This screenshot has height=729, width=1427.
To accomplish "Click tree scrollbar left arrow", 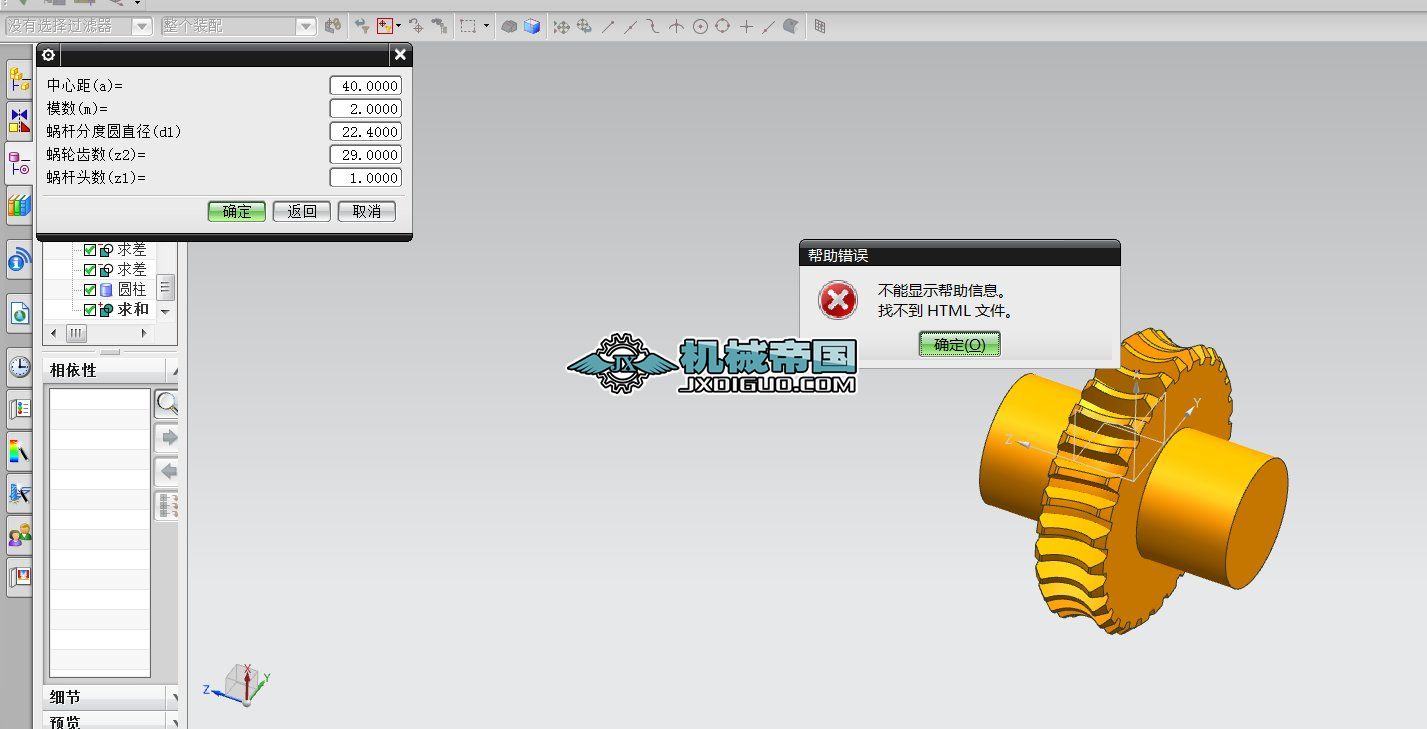I will (x=53, y=333).
